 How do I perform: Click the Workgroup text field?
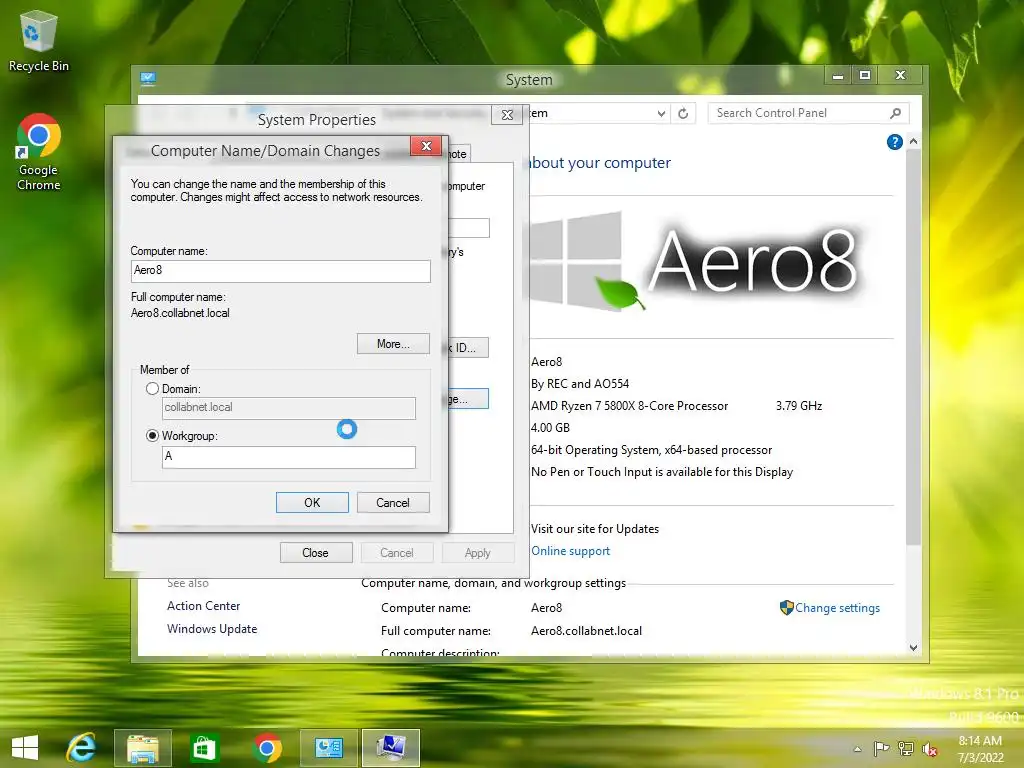[x=289, y=457]
